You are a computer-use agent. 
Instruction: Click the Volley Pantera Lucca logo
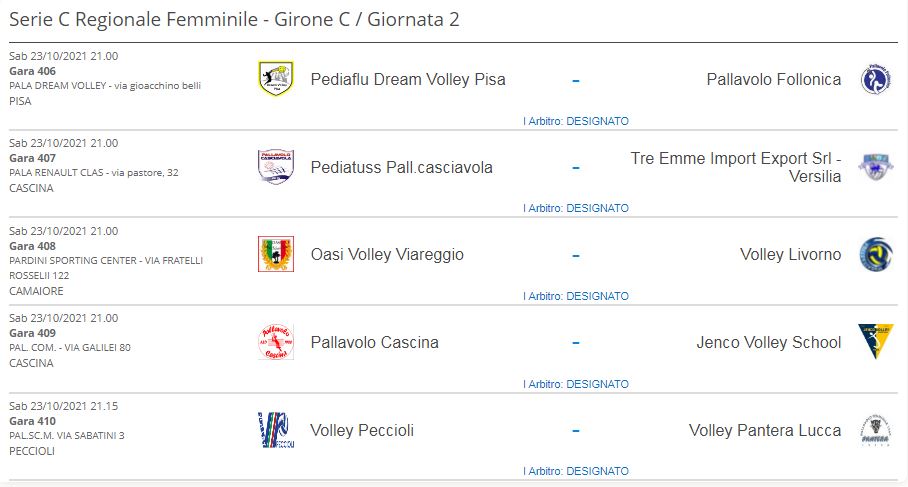coord(876,430)
